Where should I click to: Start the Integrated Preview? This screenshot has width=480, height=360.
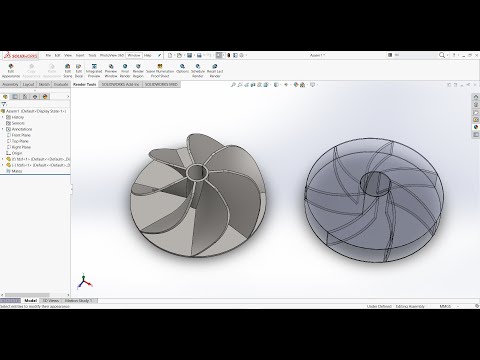click(x=94, y=71)
